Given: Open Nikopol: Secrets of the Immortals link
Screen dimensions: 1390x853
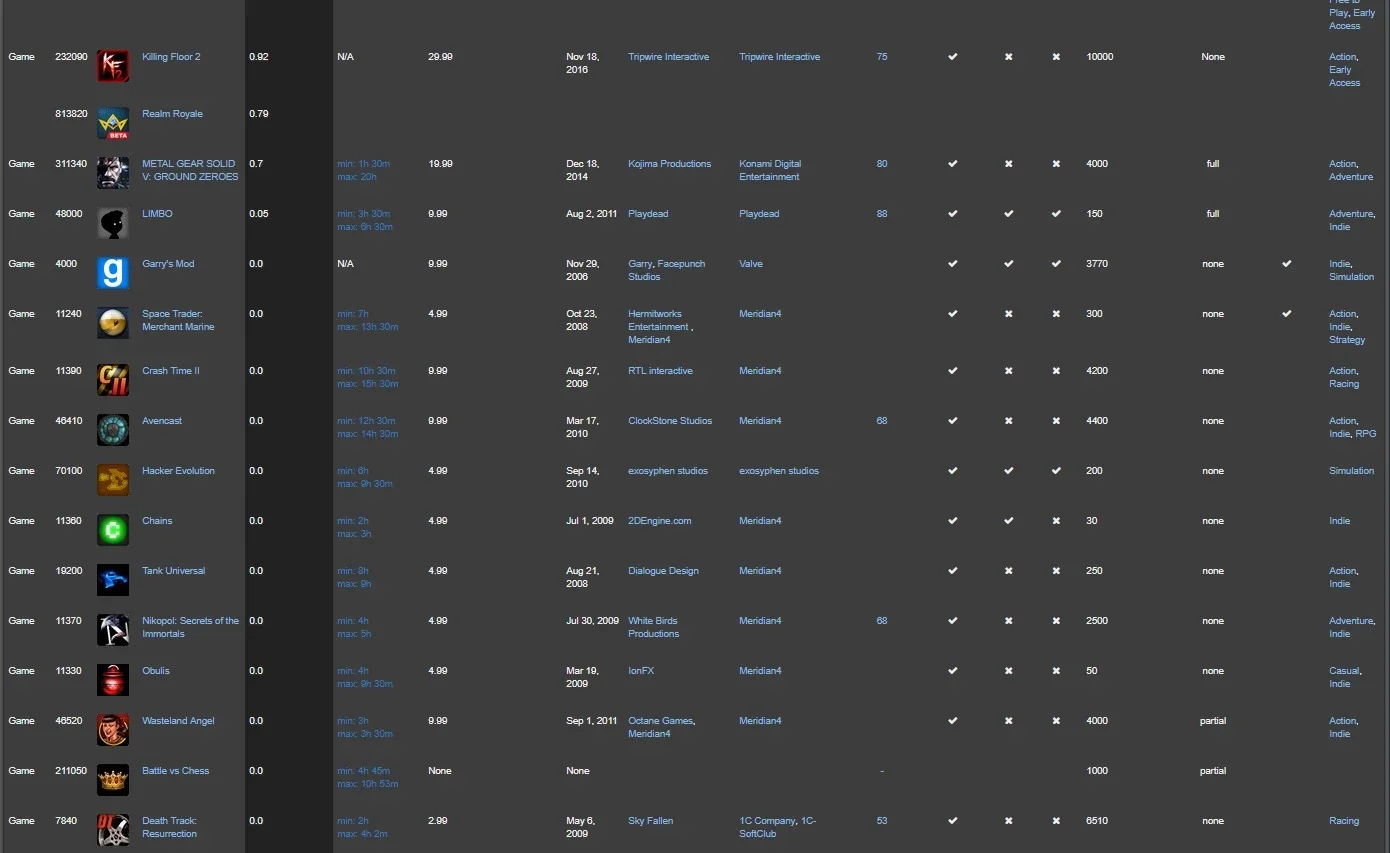Looking at the screenshot, I should click(190, 627).
